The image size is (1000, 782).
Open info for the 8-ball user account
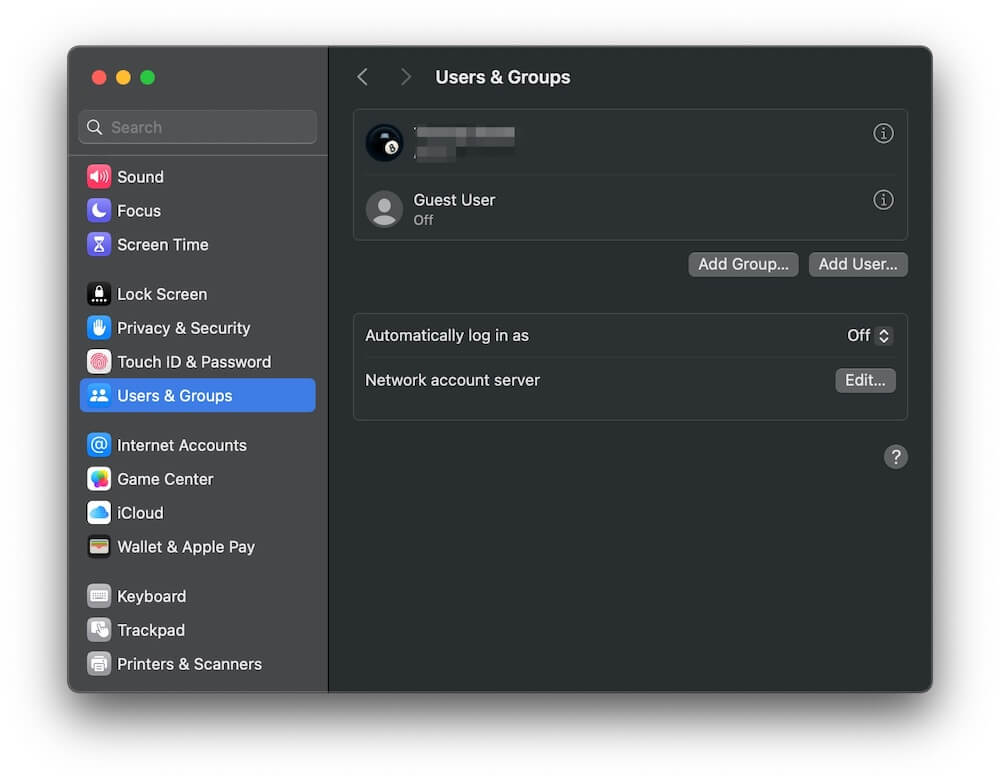pos(883,133)
